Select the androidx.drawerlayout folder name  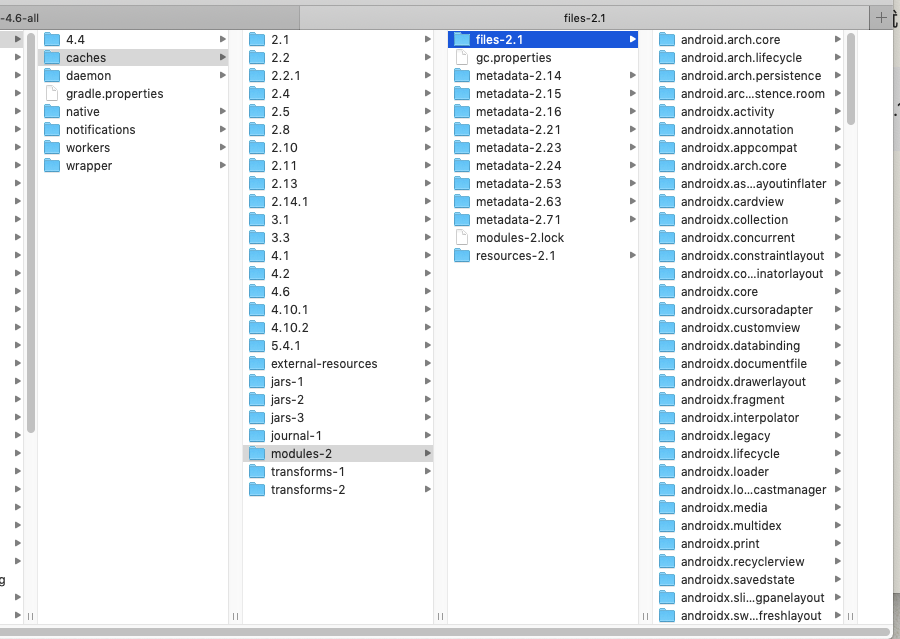(743, 381)
